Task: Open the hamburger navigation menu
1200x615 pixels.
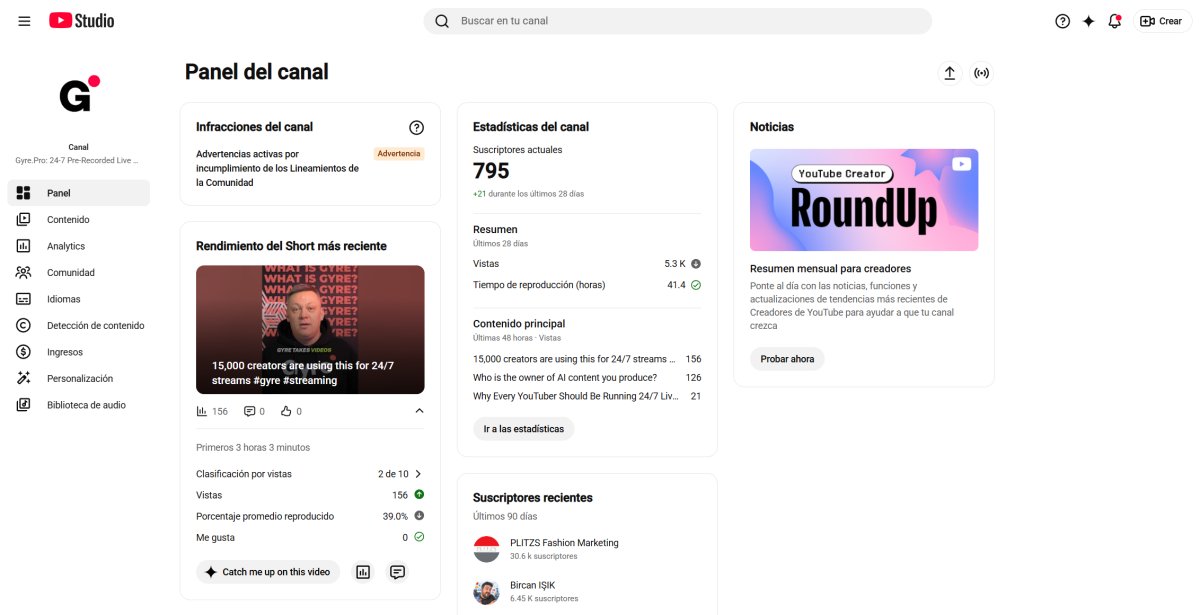Action: tap(24, 21)
